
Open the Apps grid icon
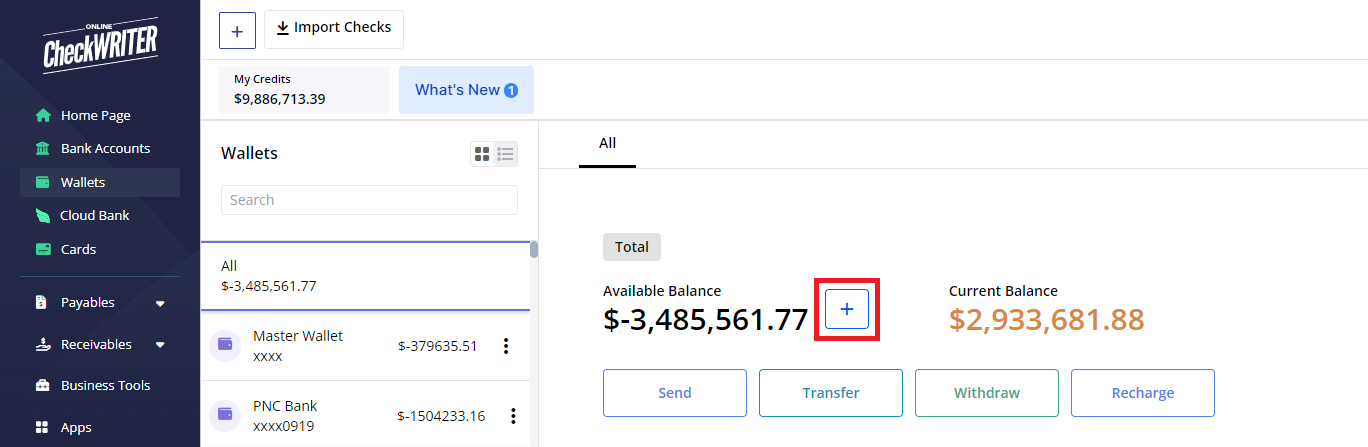coord(43,427)
